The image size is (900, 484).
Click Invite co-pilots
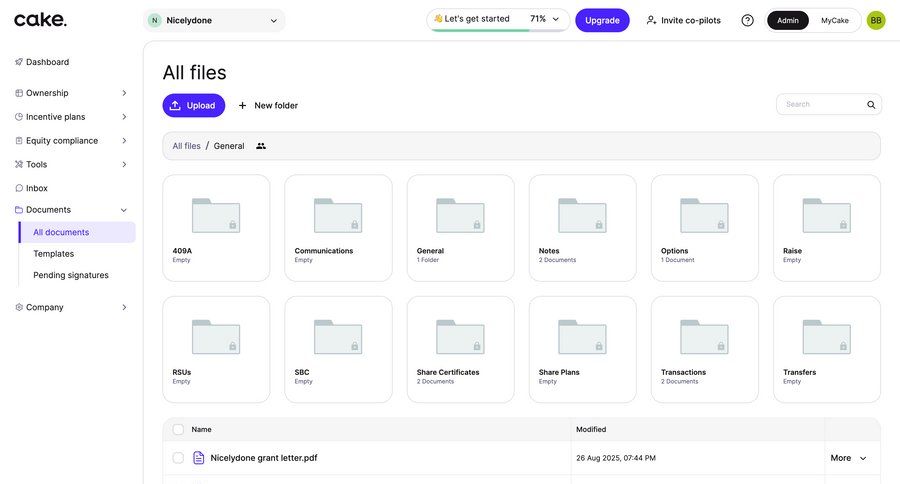click(x=683, y=21)
